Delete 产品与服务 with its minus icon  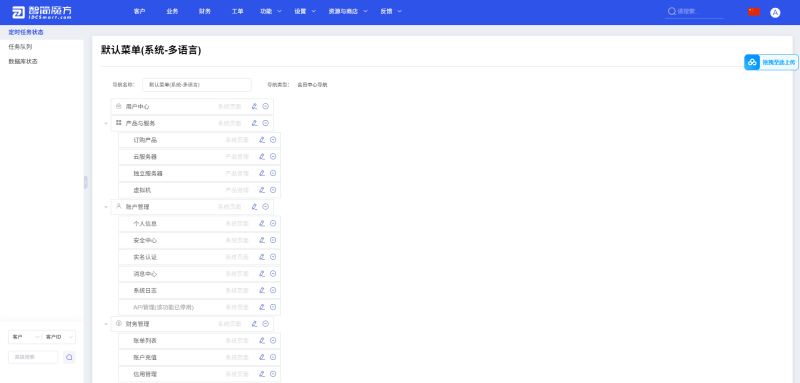pos(265,123)
